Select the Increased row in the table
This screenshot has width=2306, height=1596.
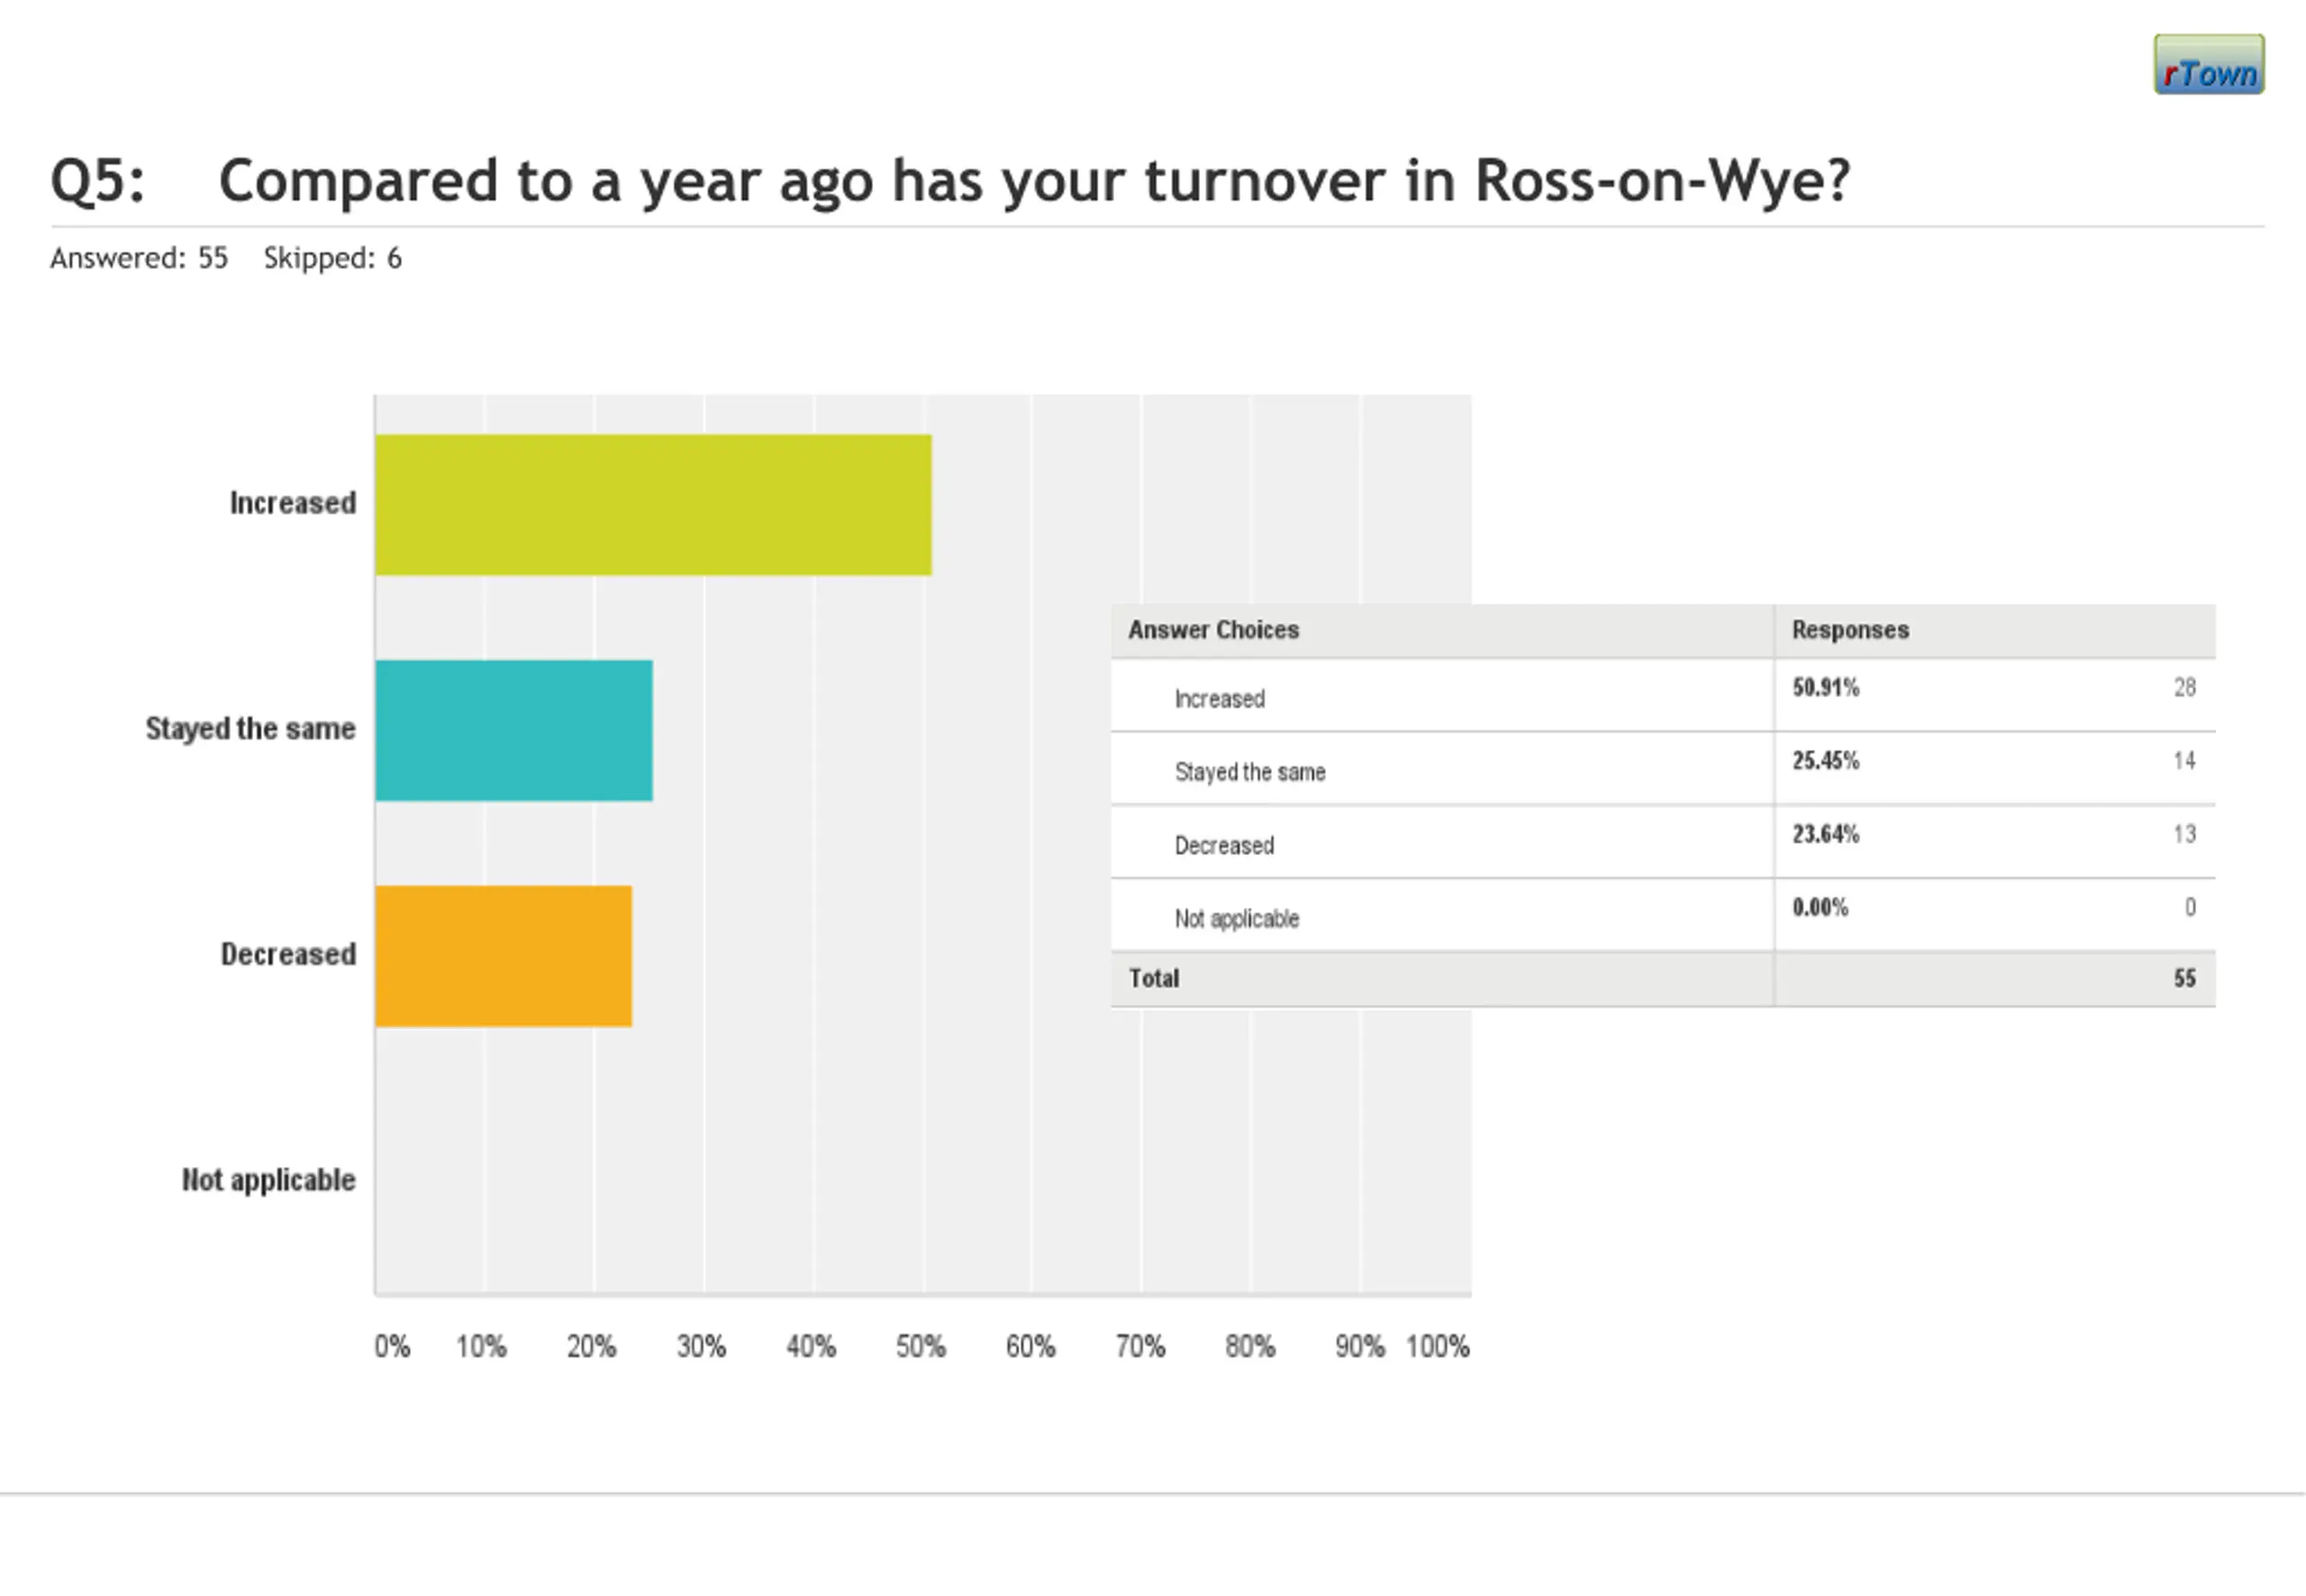pyautogui.click(x=1219, y=698)
